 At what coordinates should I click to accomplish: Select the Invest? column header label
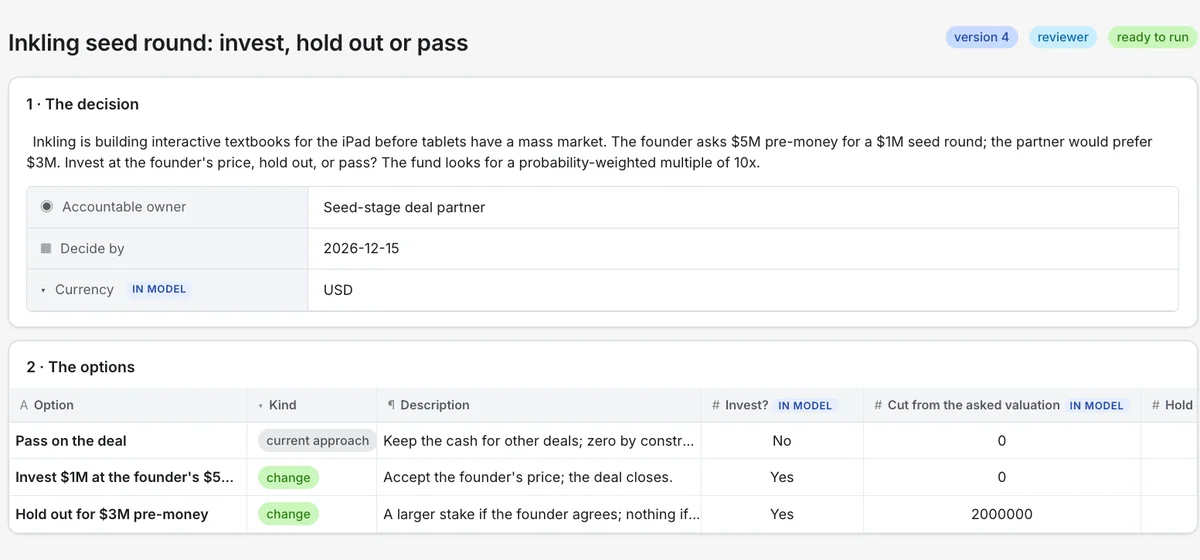tap(747, 405)
